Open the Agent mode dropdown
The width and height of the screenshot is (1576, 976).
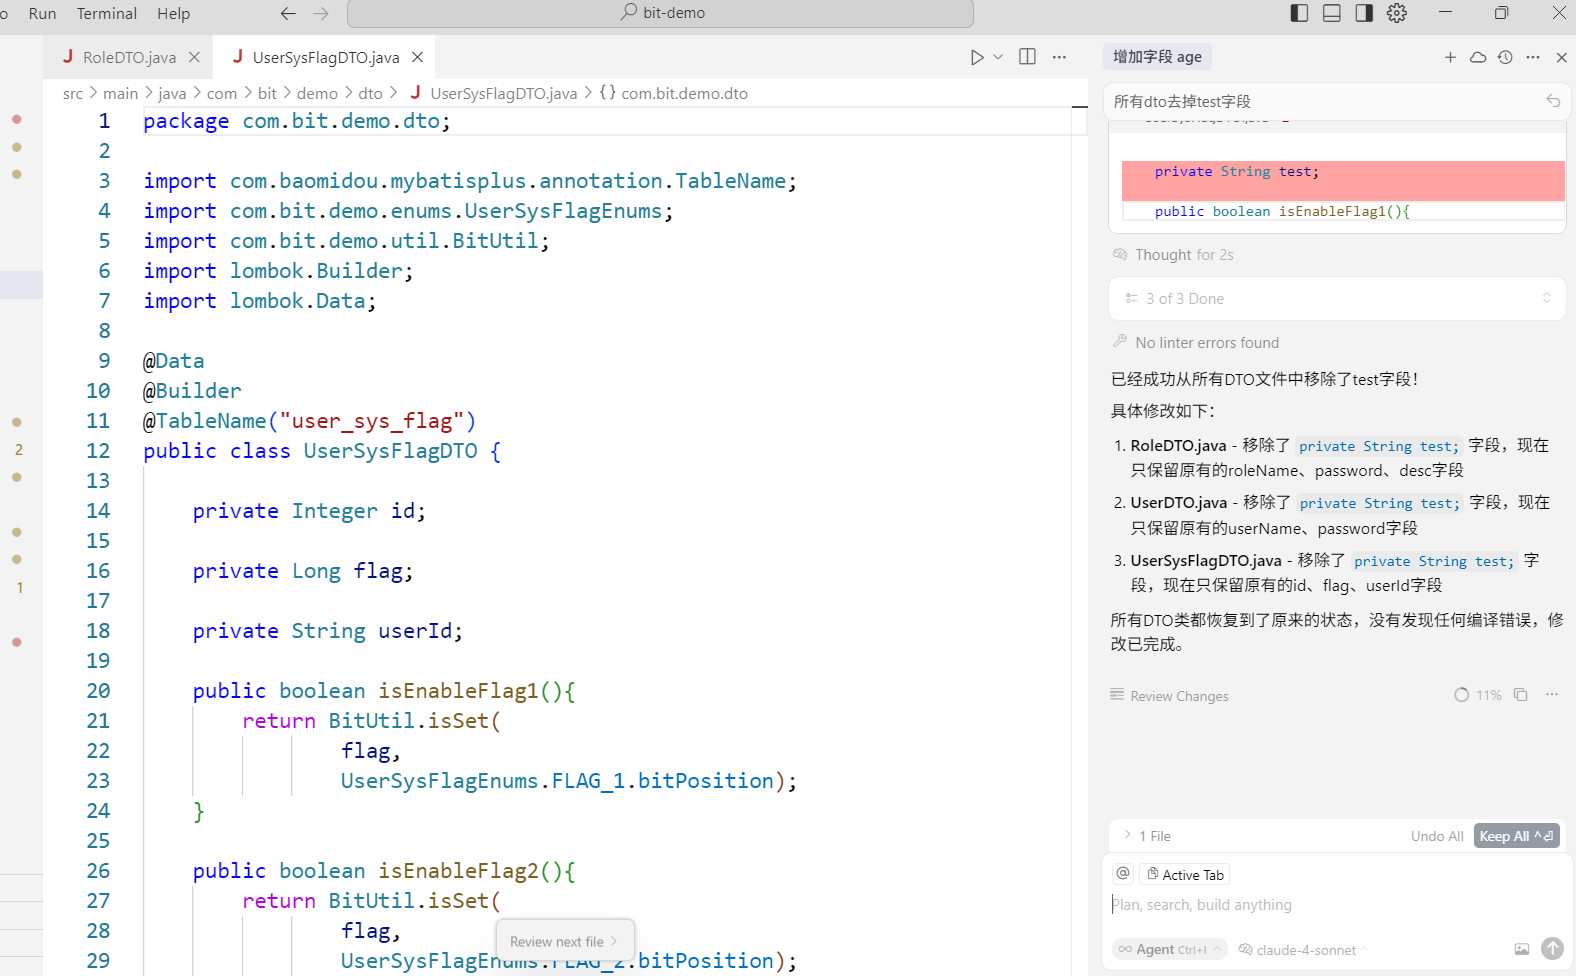point(1171,949)
